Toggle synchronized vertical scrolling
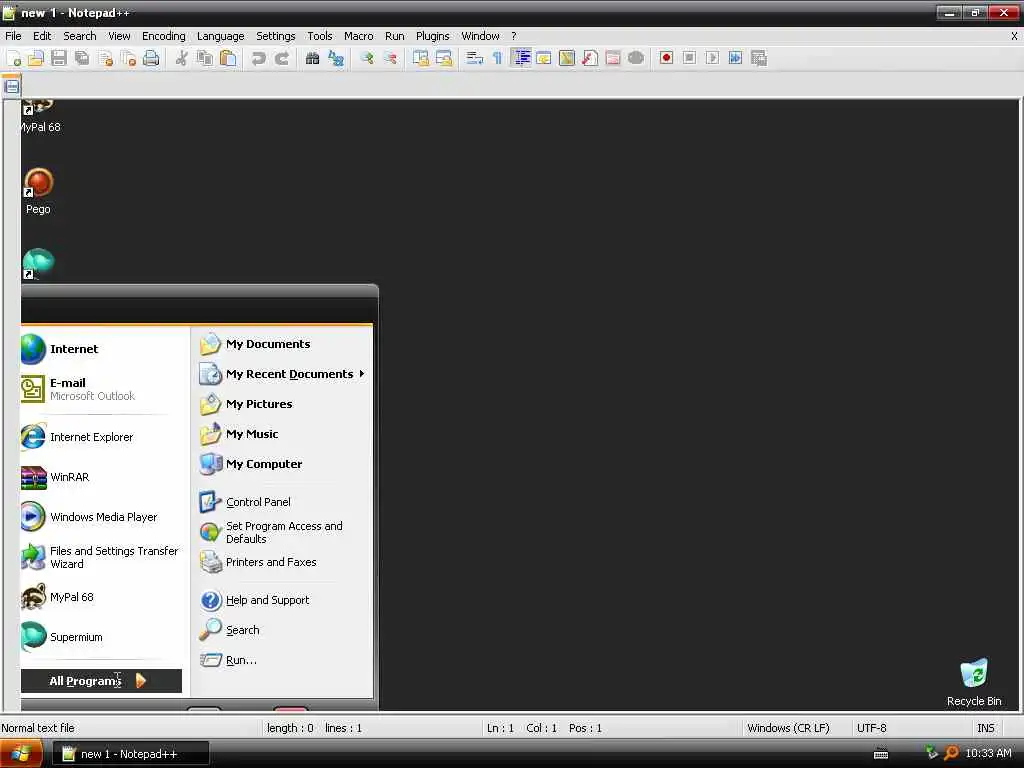Image resolution: width=1024 pixels, height=768 pixels. 421,58
